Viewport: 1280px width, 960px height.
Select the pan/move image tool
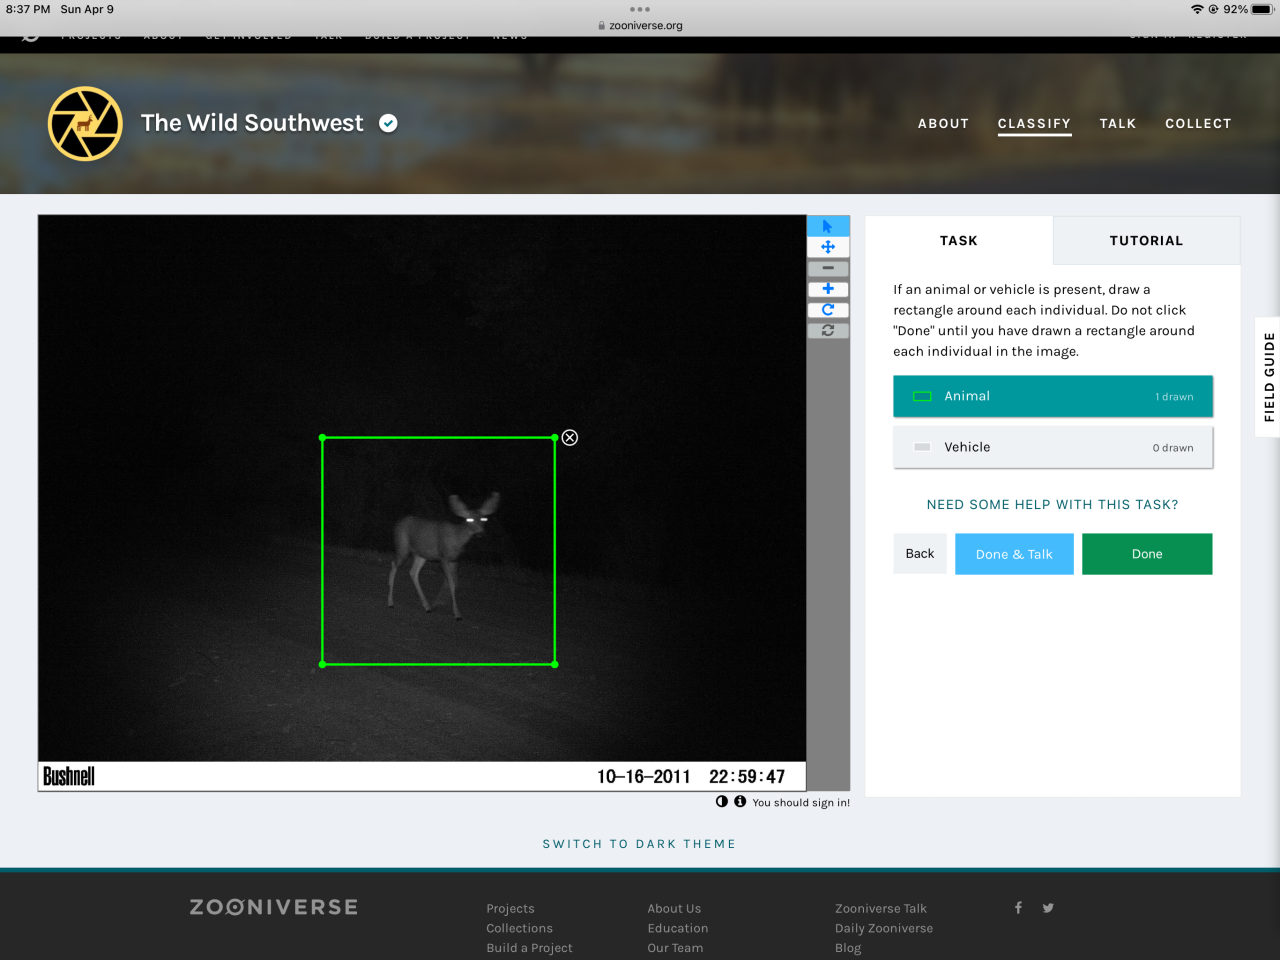click(828, 247)
